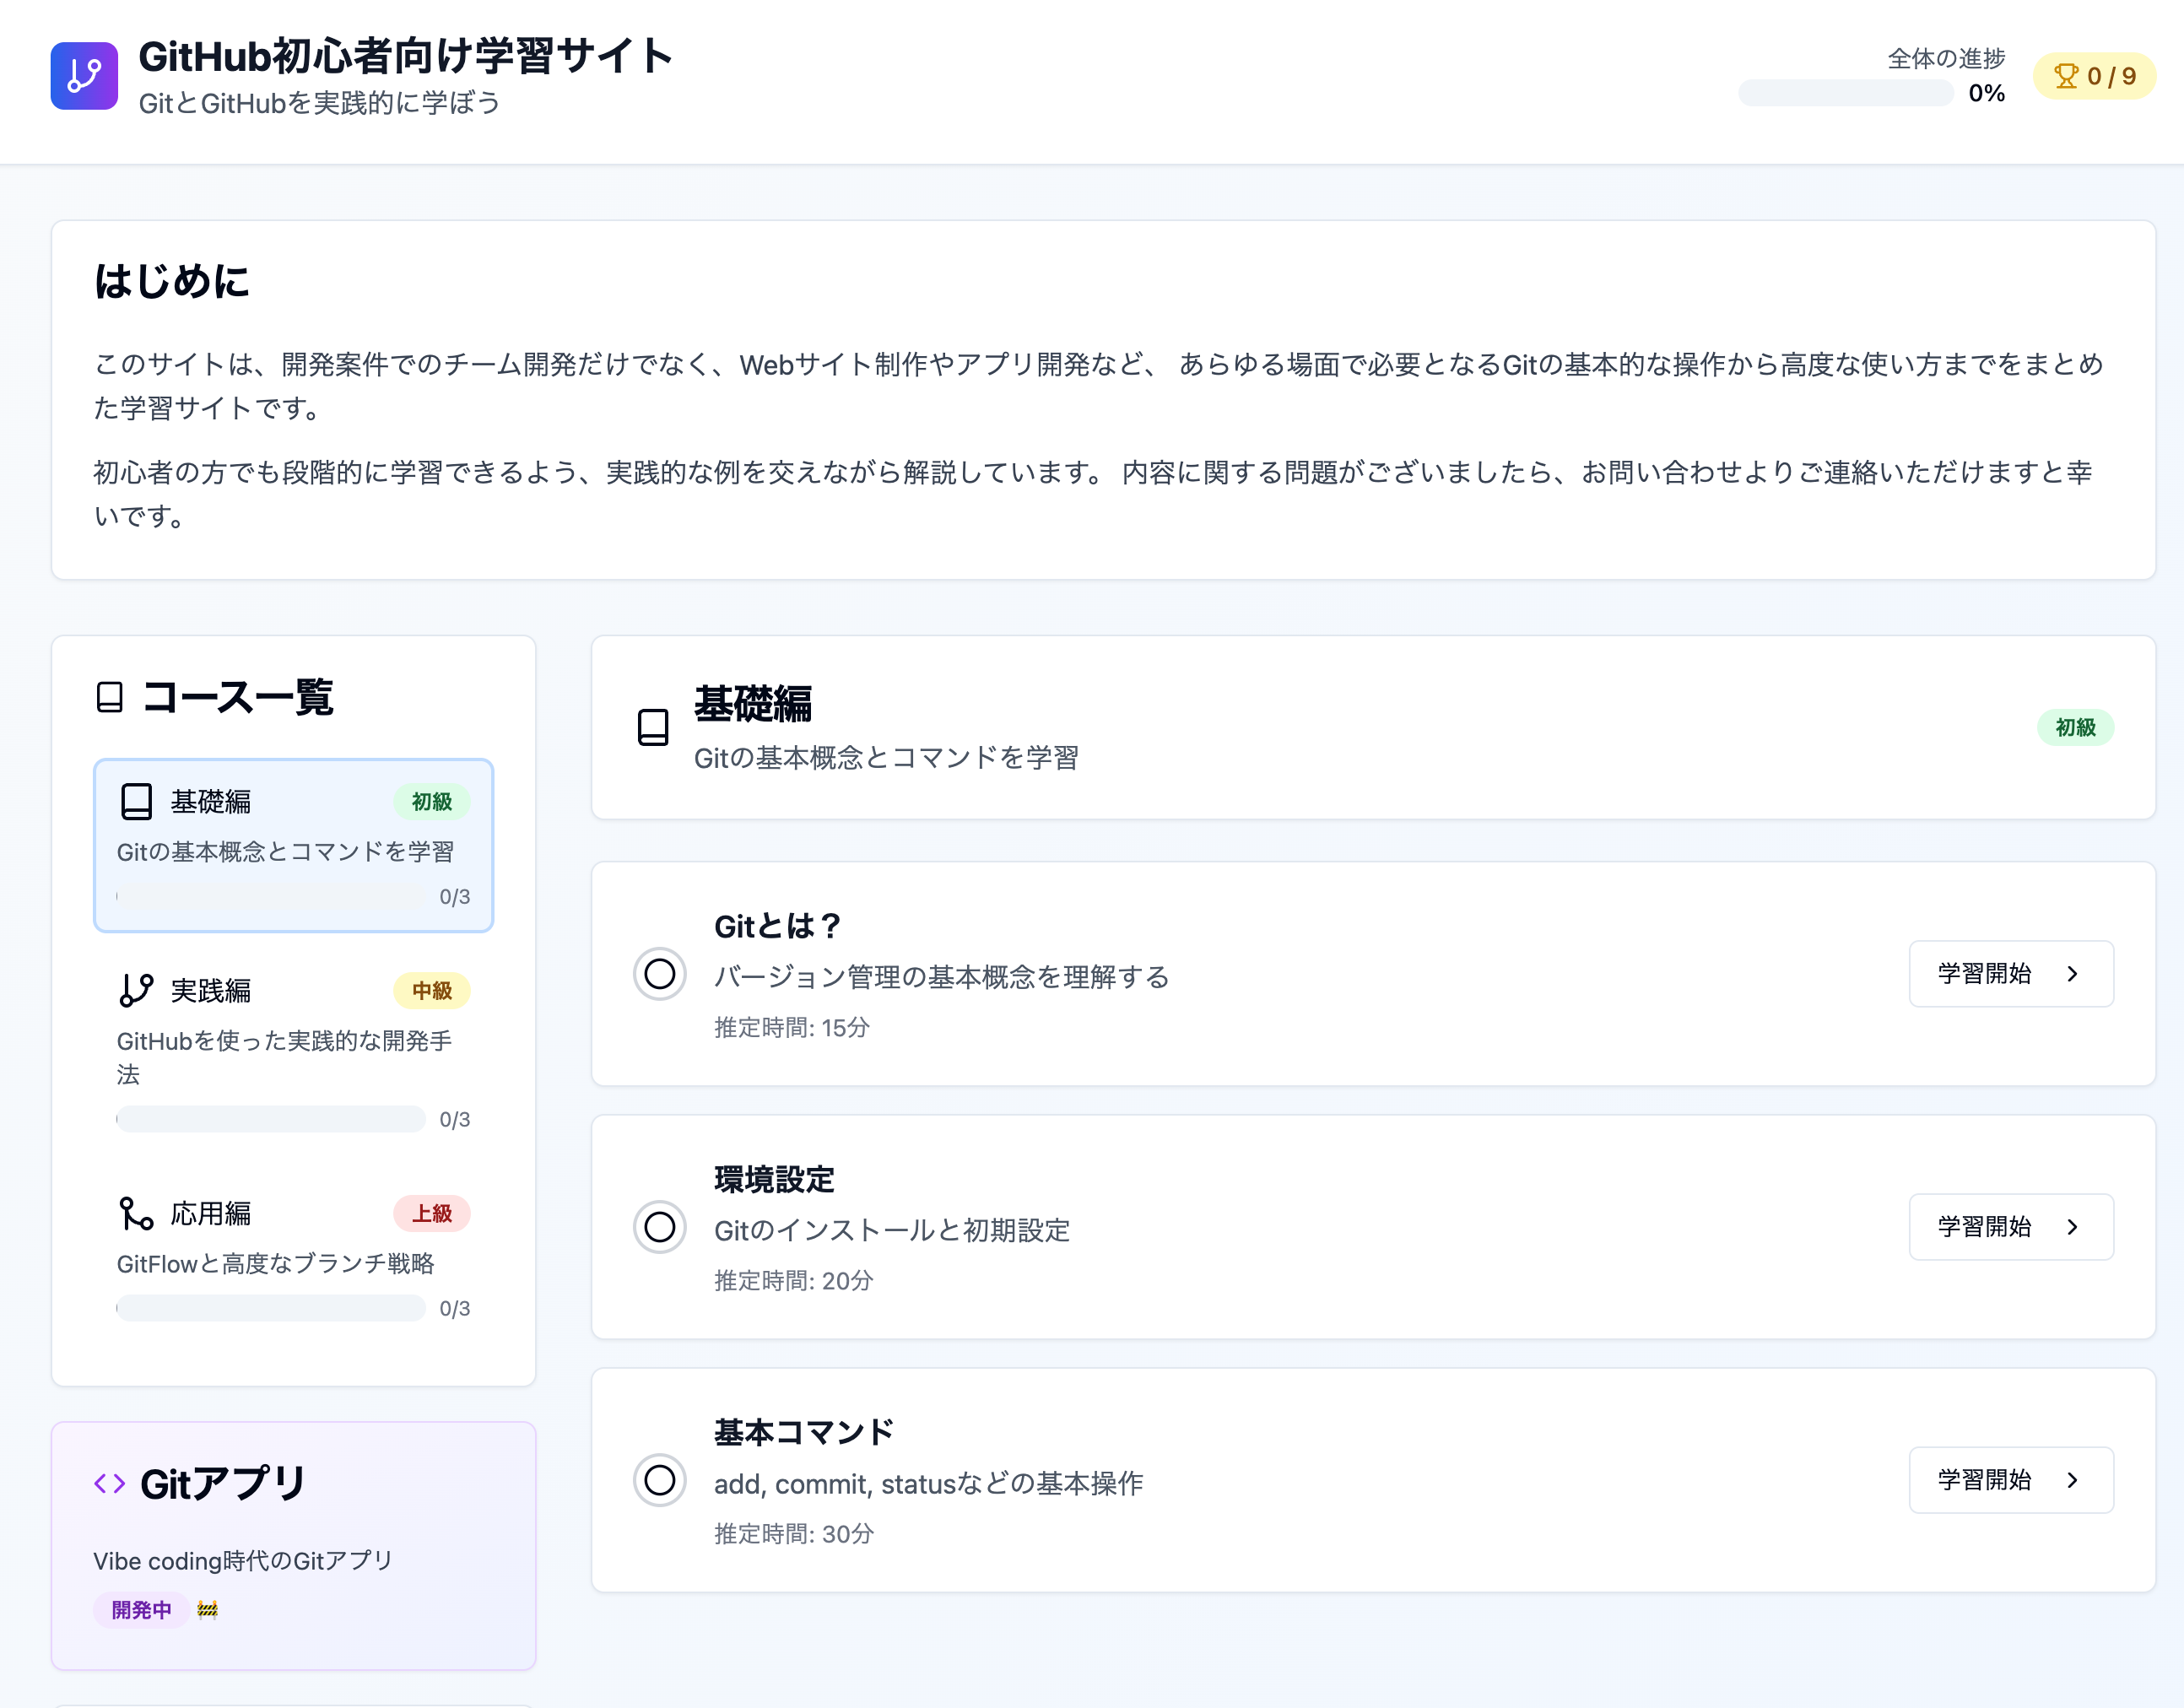Image resolution: width=2184 pixels, height=1708 pixels.
Task: Toggle the 環境設定 lesson completion circle
Action: pos(659,1227)
